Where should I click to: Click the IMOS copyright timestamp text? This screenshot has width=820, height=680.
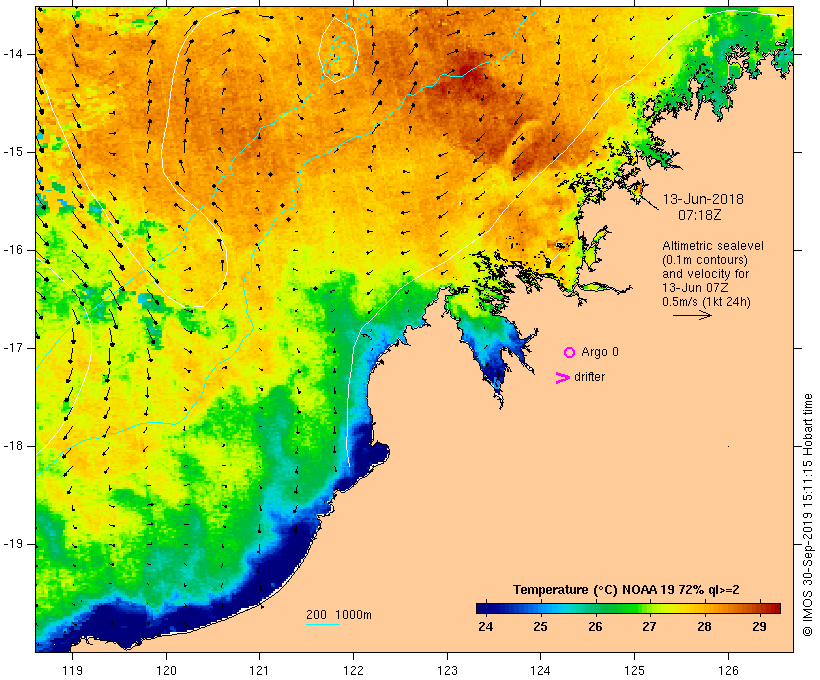(807, 515)
